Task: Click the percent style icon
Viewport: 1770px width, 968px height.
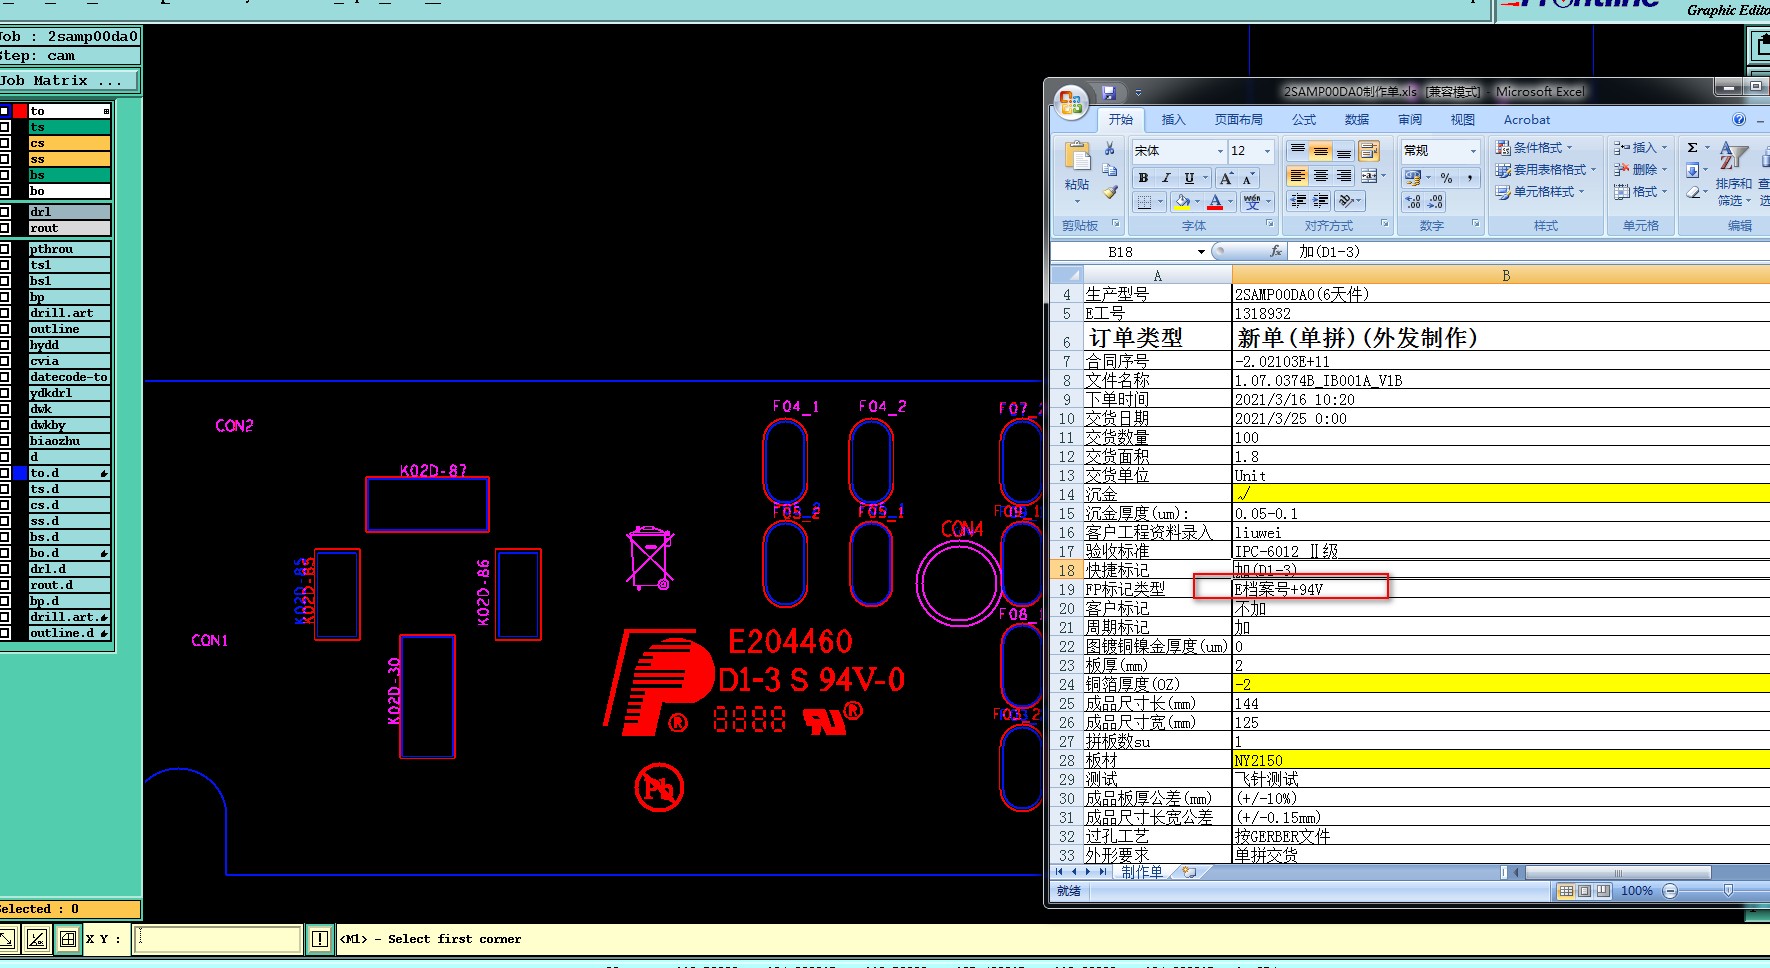Action: click(x=1446, y=178)
